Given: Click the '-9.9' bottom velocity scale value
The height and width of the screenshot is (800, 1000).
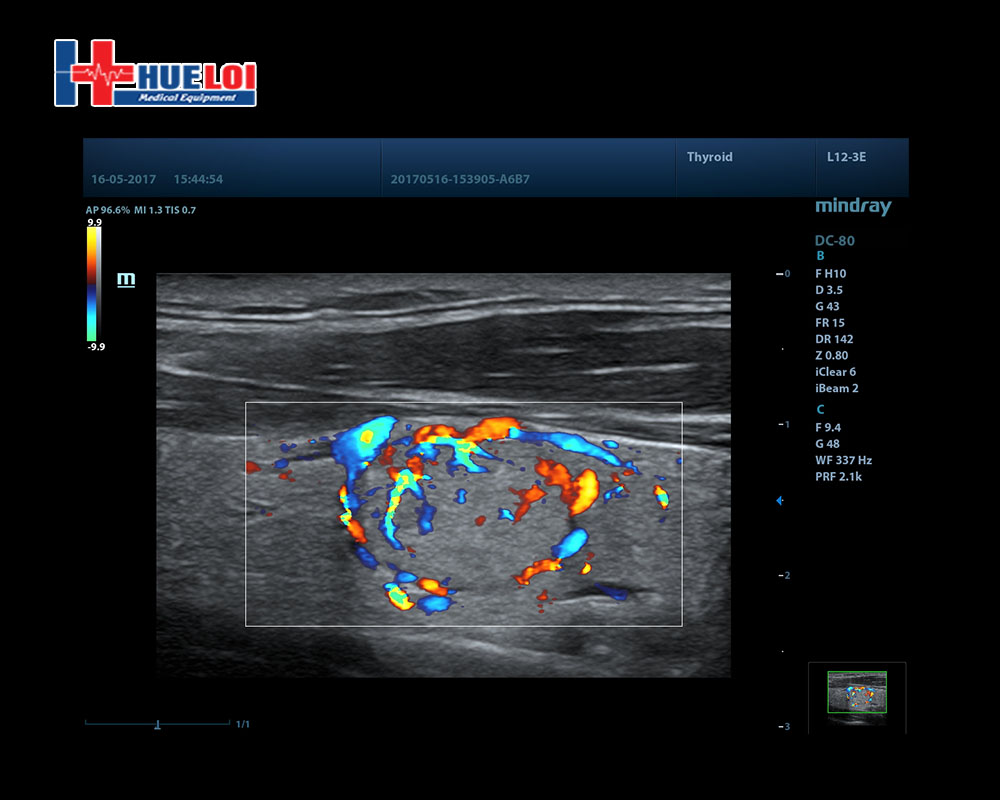Looking at the screenshot, I should tap(96, 347).
